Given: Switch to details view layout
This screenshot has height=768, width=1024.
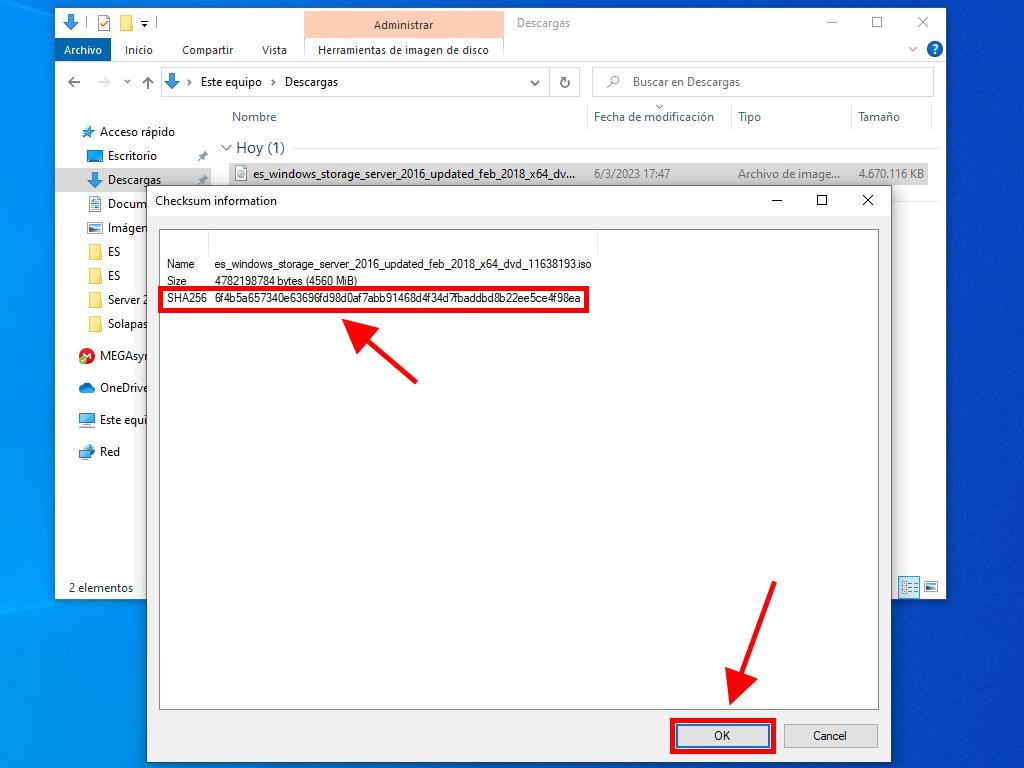Looking at the screenshot, I should 909,587.
